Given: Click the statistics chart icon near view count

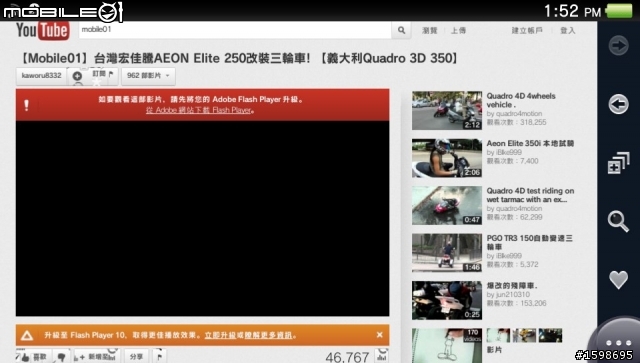Looking at the screenshot, I should click(382, 356).
